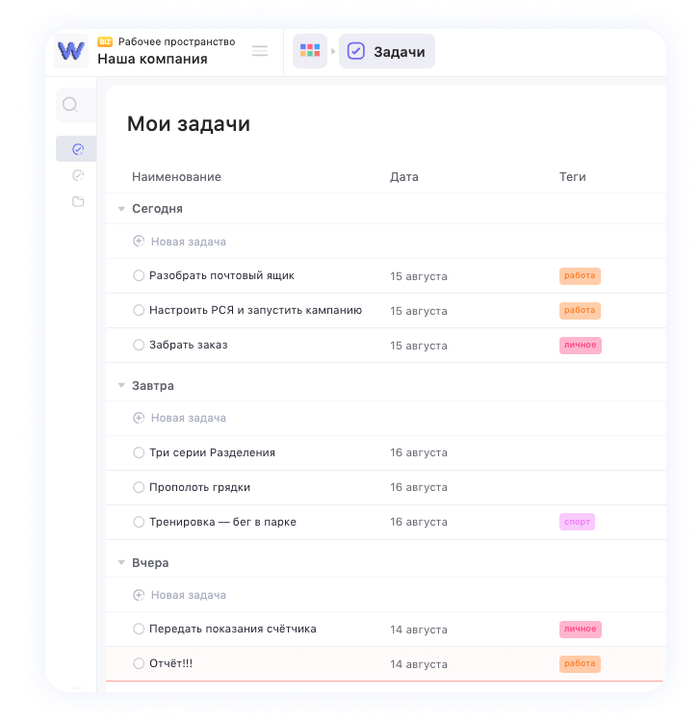Open the colorful apps grid icon

coord(310,51)
